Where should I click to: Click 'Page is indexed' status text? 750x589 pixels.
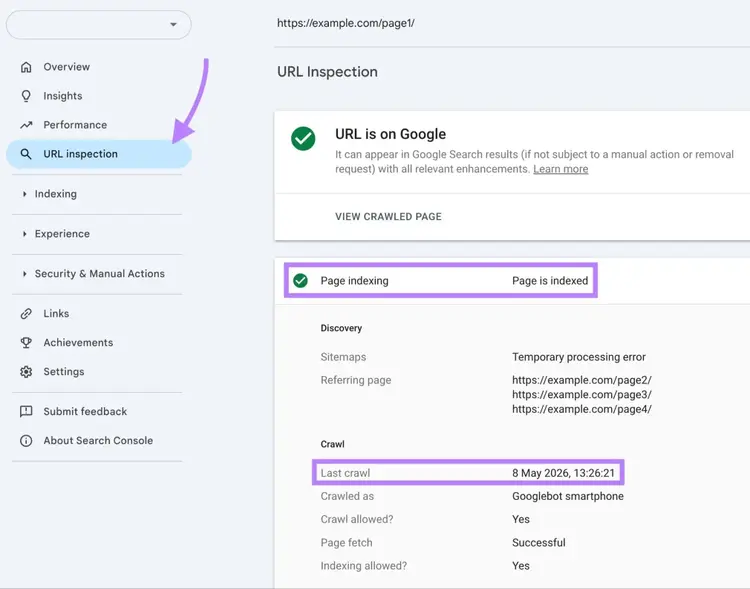coord(550,281)
